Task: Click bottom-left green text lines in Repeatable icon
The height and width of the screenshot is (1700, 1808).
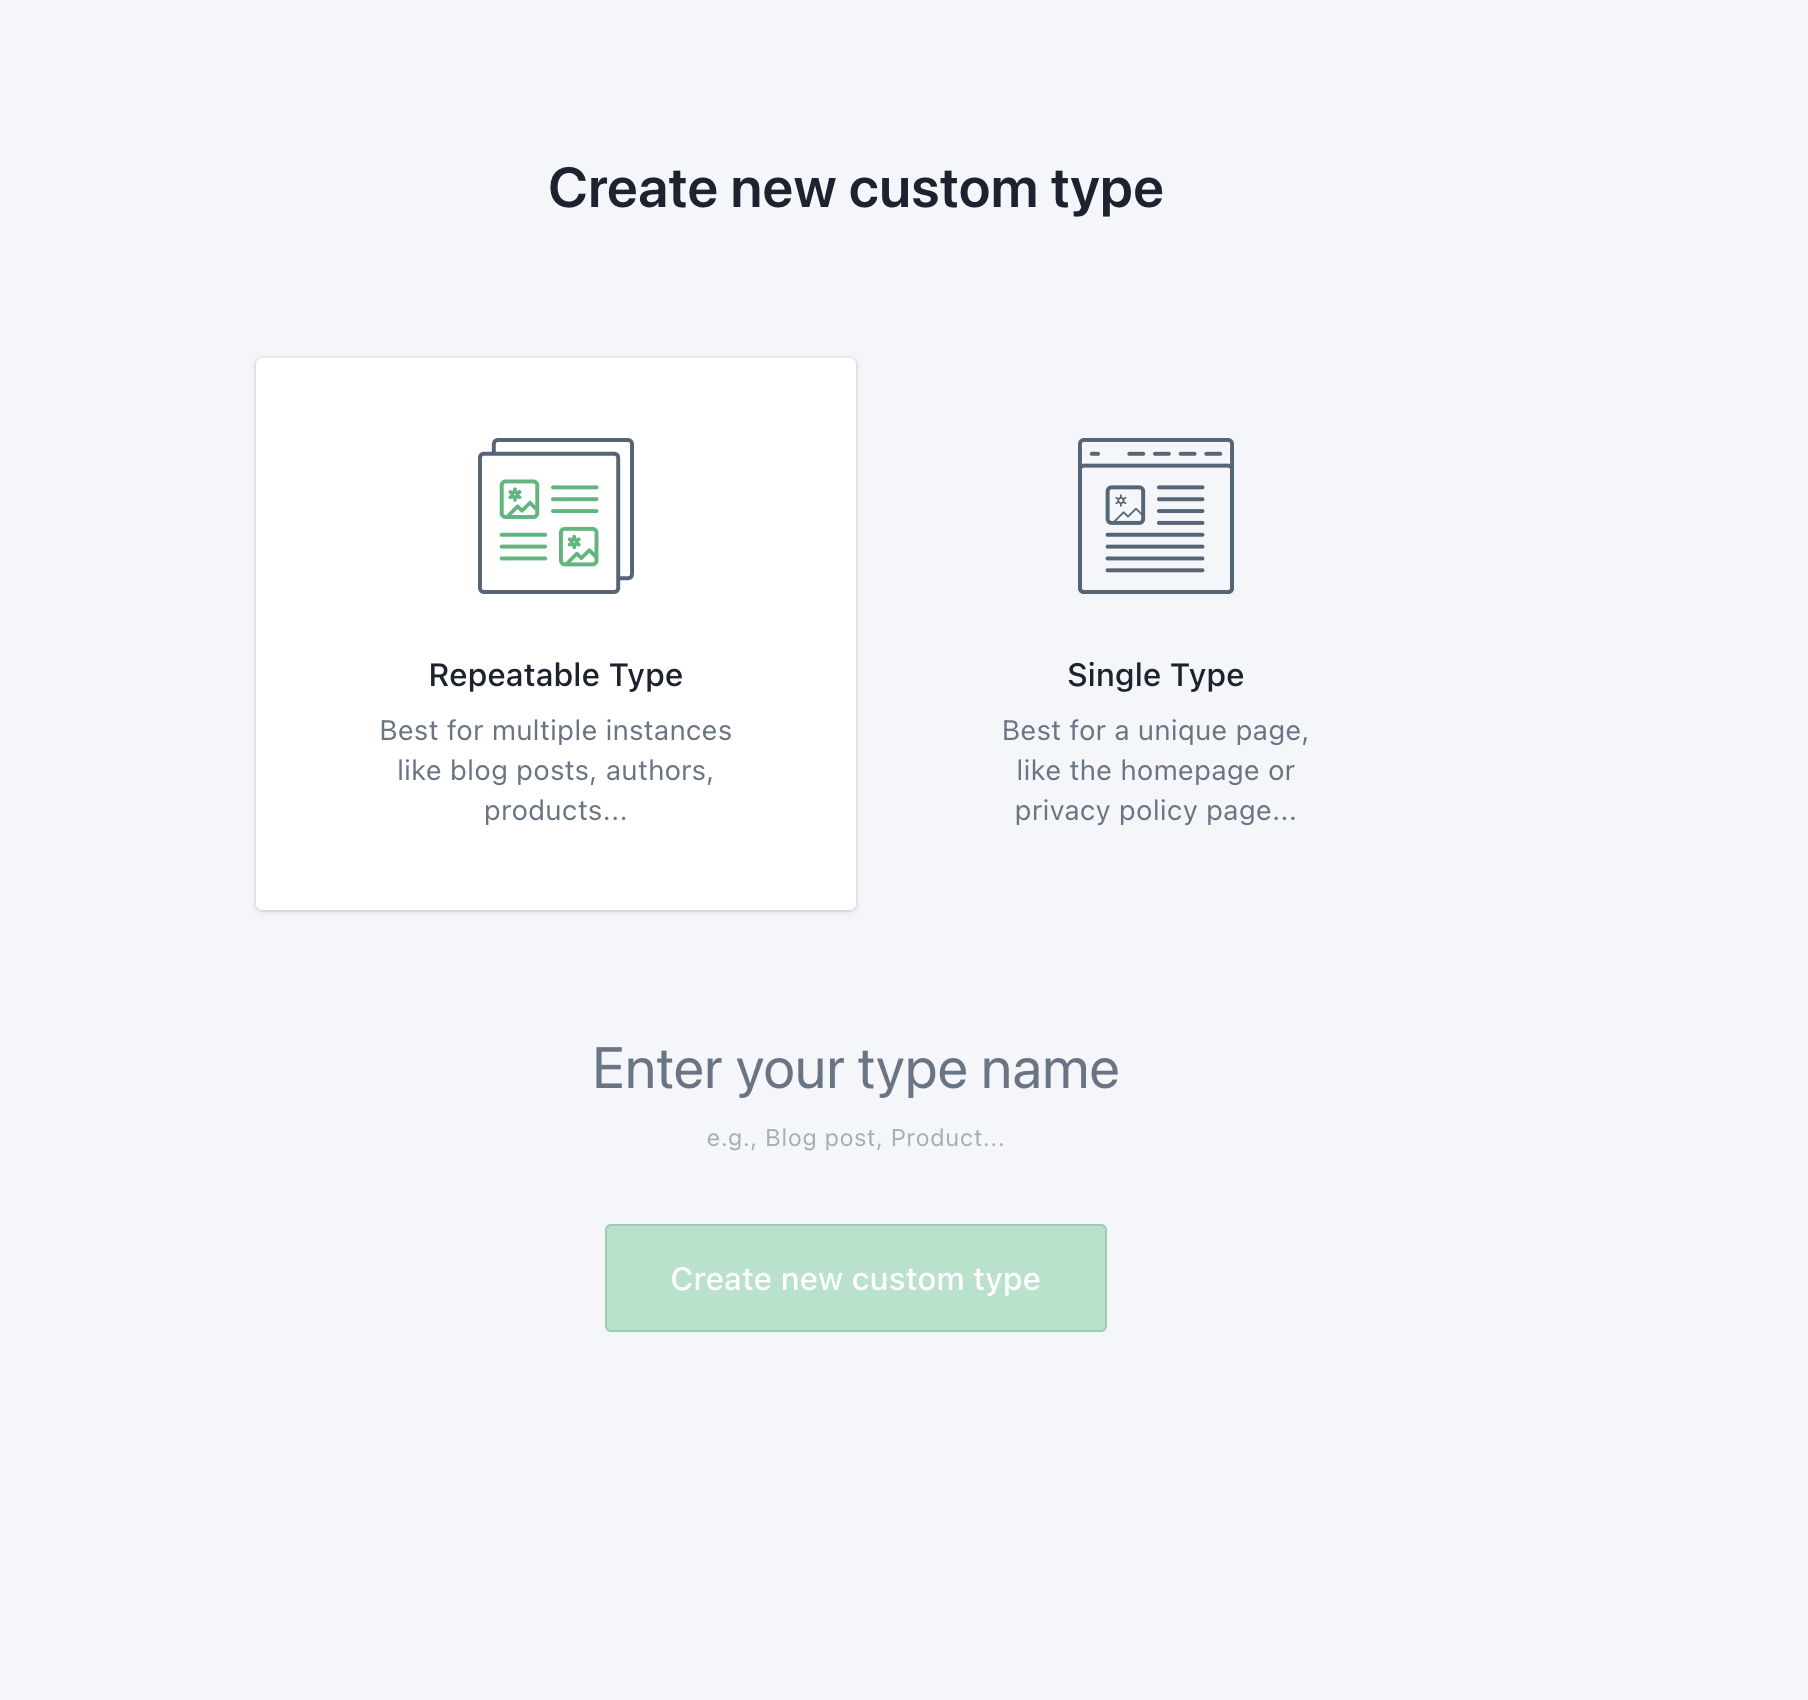Action: (523, 547)
